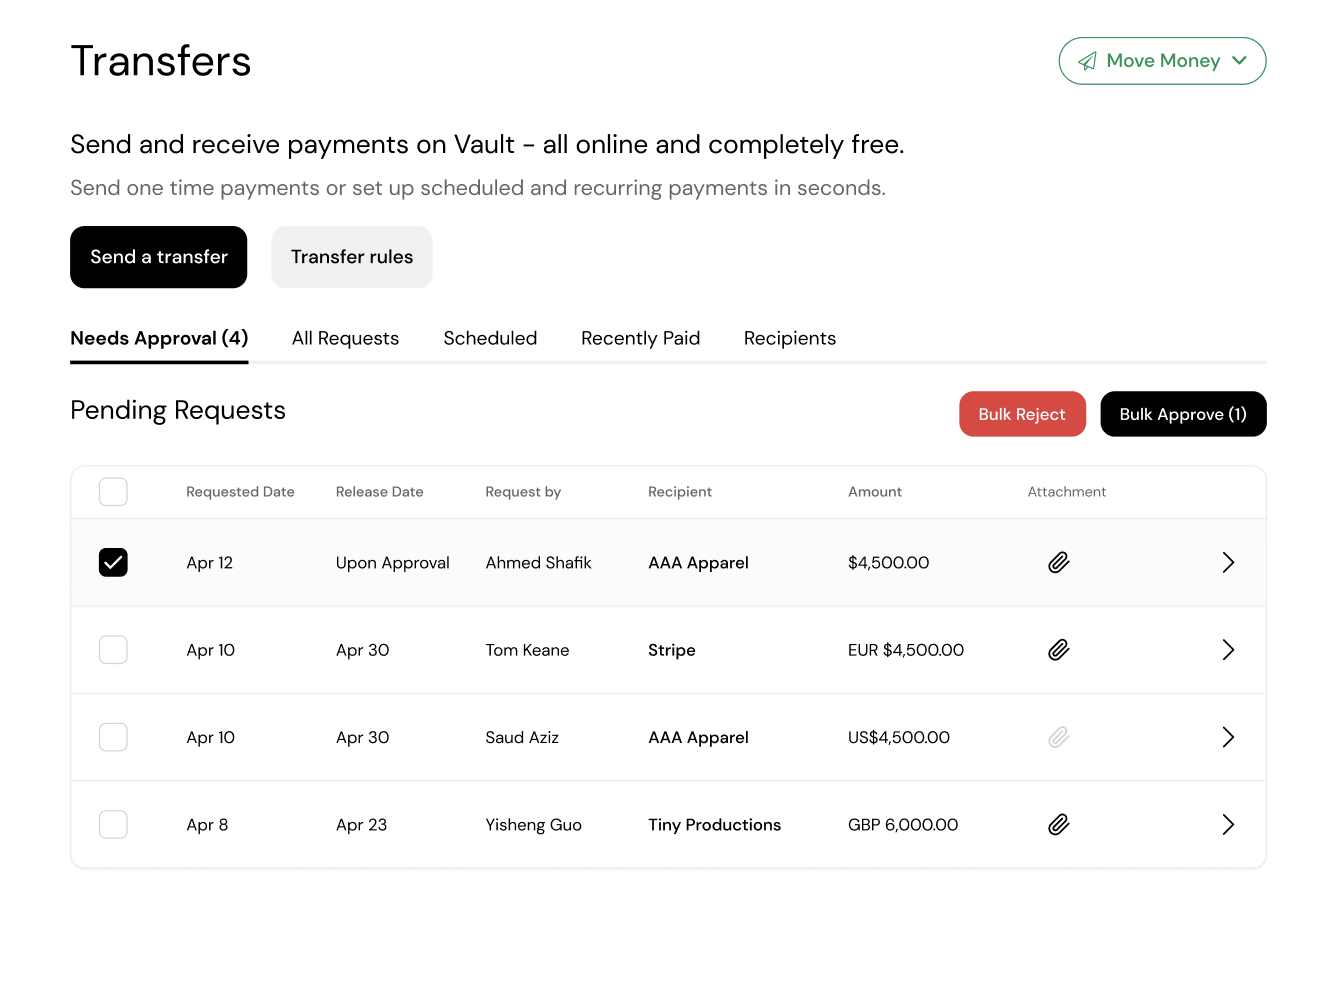Open the US$4,500.00 request chevron
This screenshot has height=994, width=1332.
coord(1228,737)
